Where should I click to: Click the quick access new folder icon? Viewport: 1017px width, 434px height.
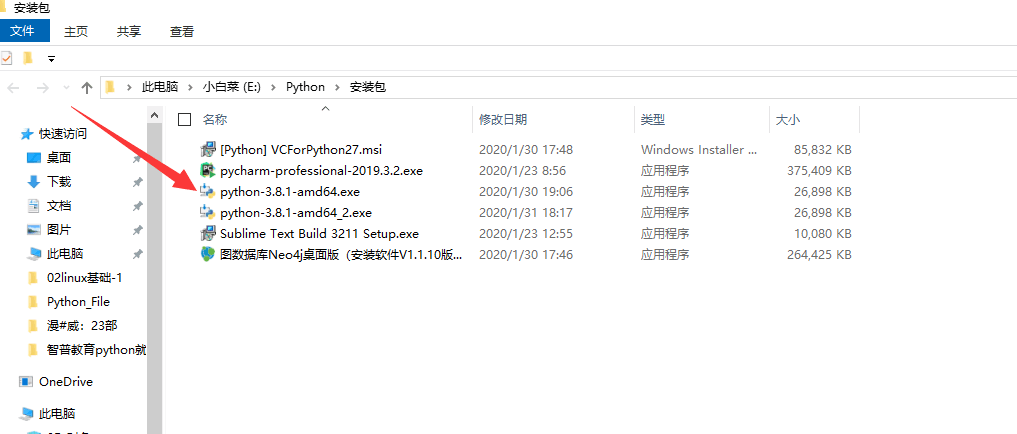point(27,58)
